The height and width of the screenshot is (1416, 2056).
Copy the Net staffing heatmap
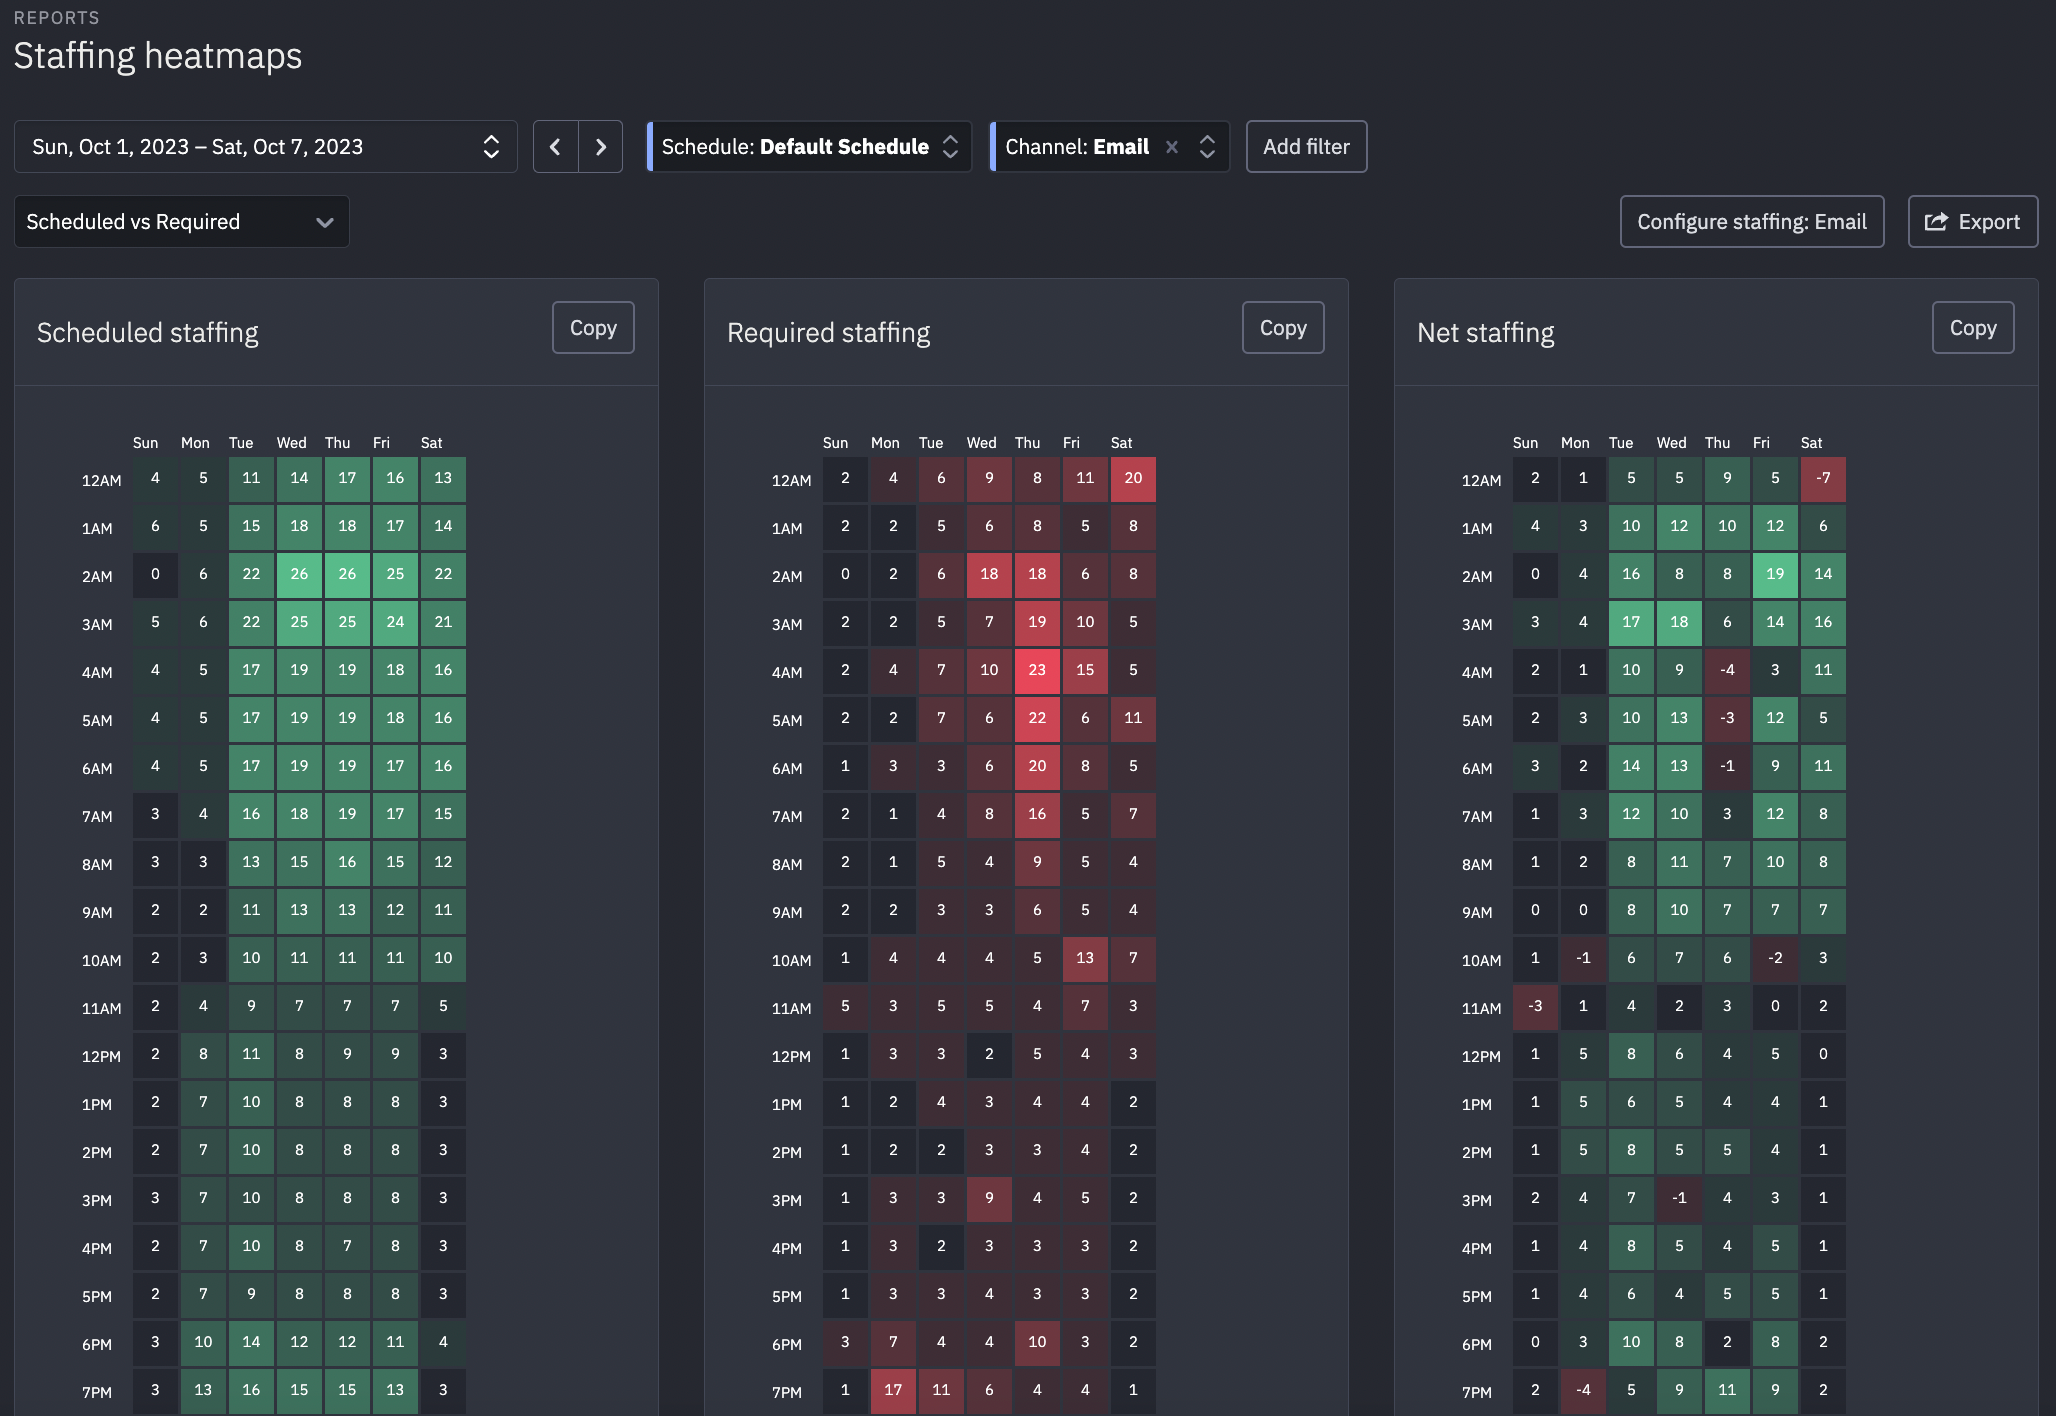pos(1972,328)
